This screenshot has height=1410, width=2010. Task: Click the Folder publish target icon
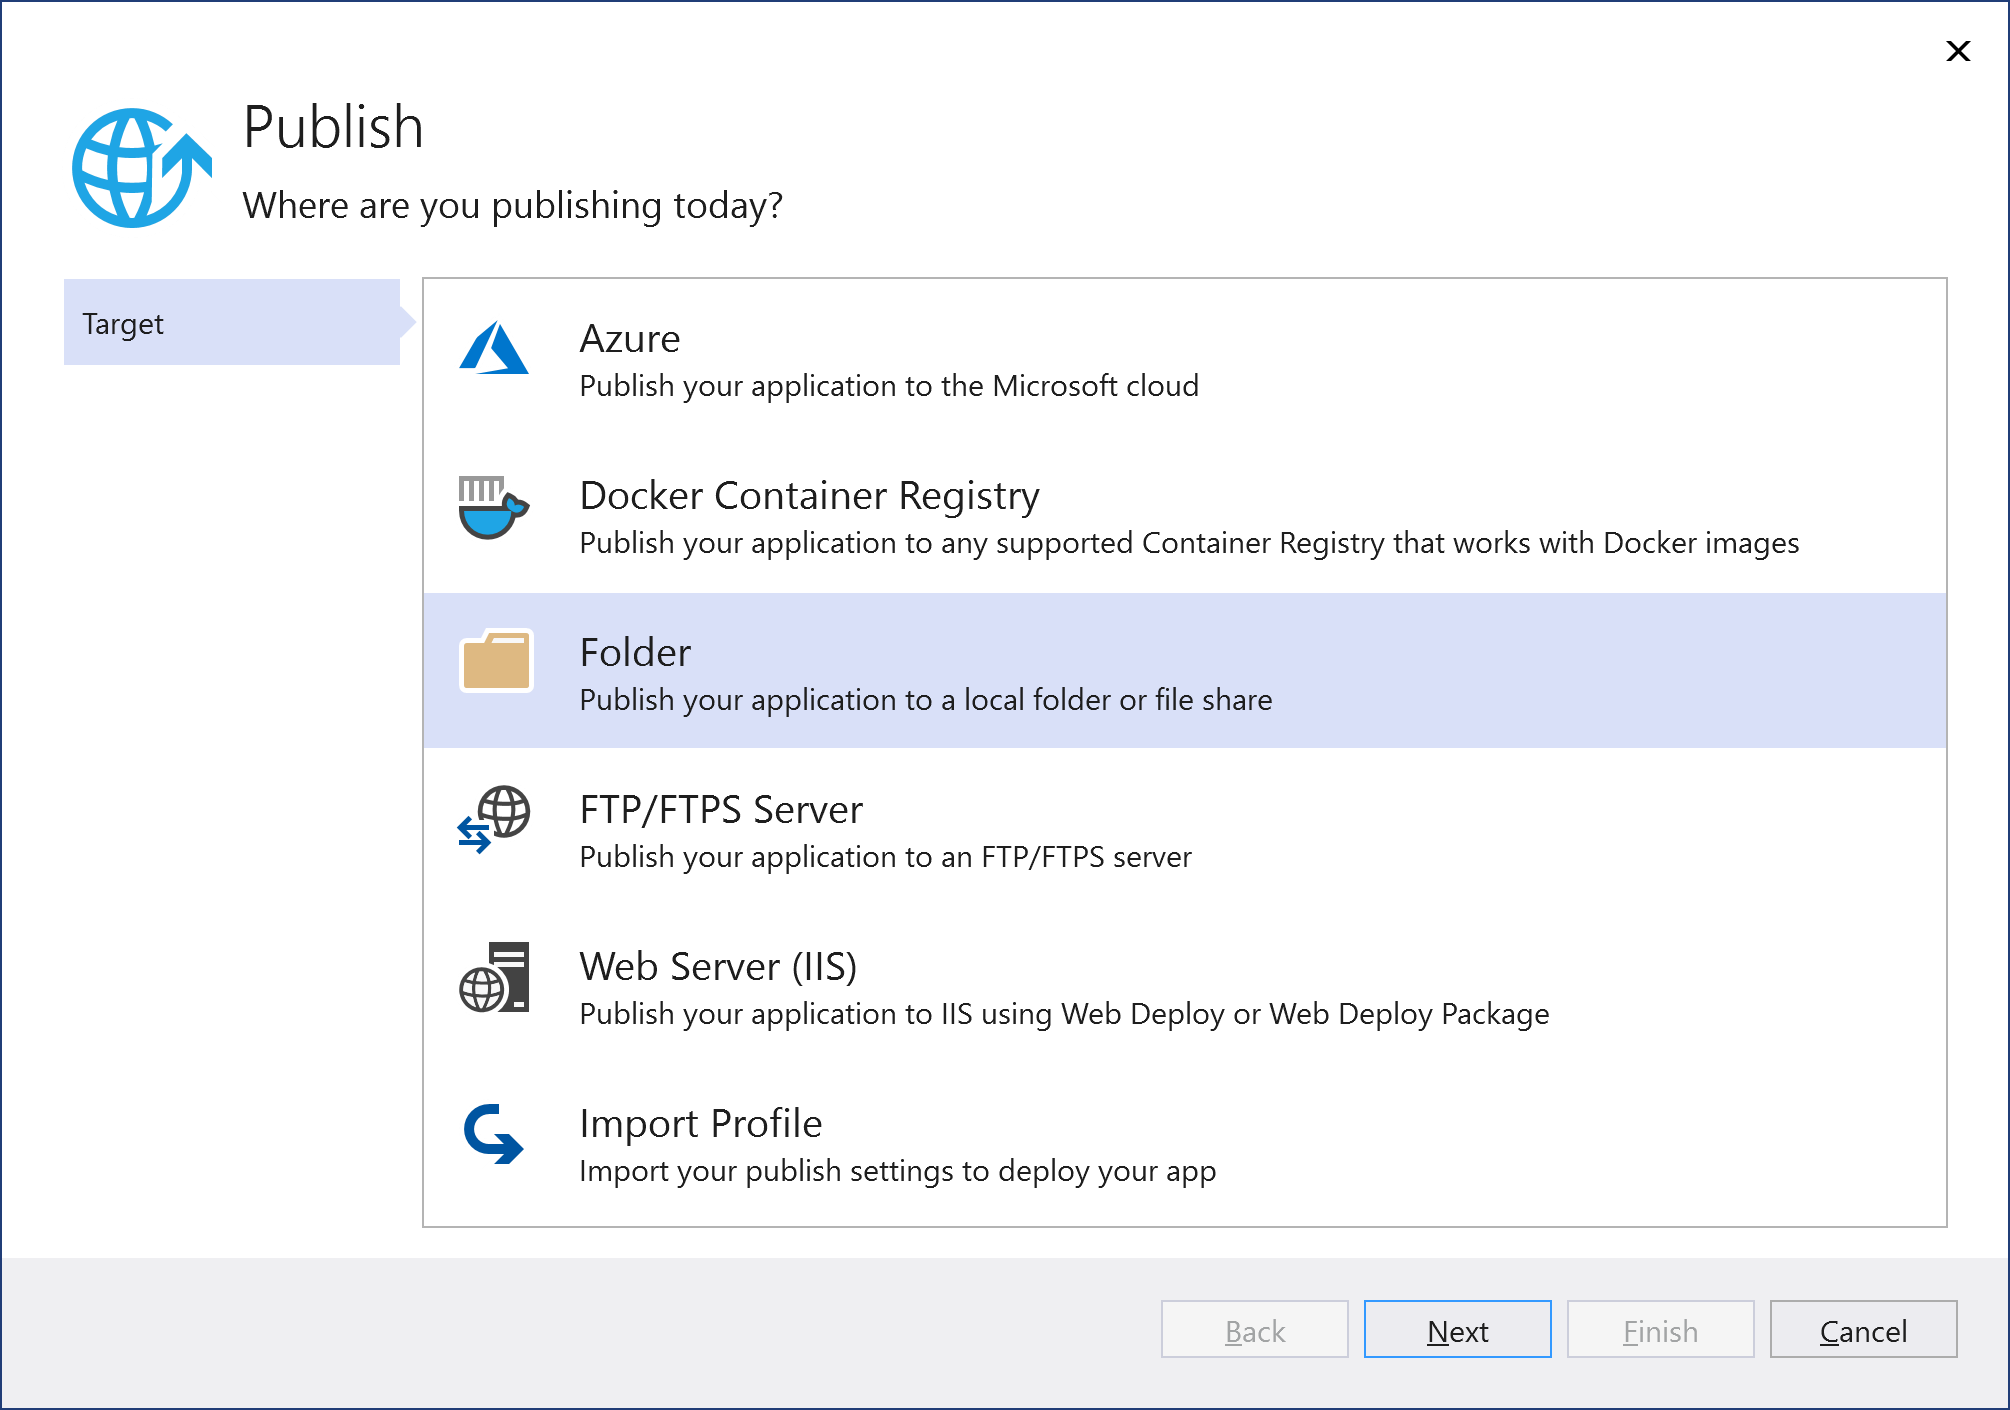(496, 660)
